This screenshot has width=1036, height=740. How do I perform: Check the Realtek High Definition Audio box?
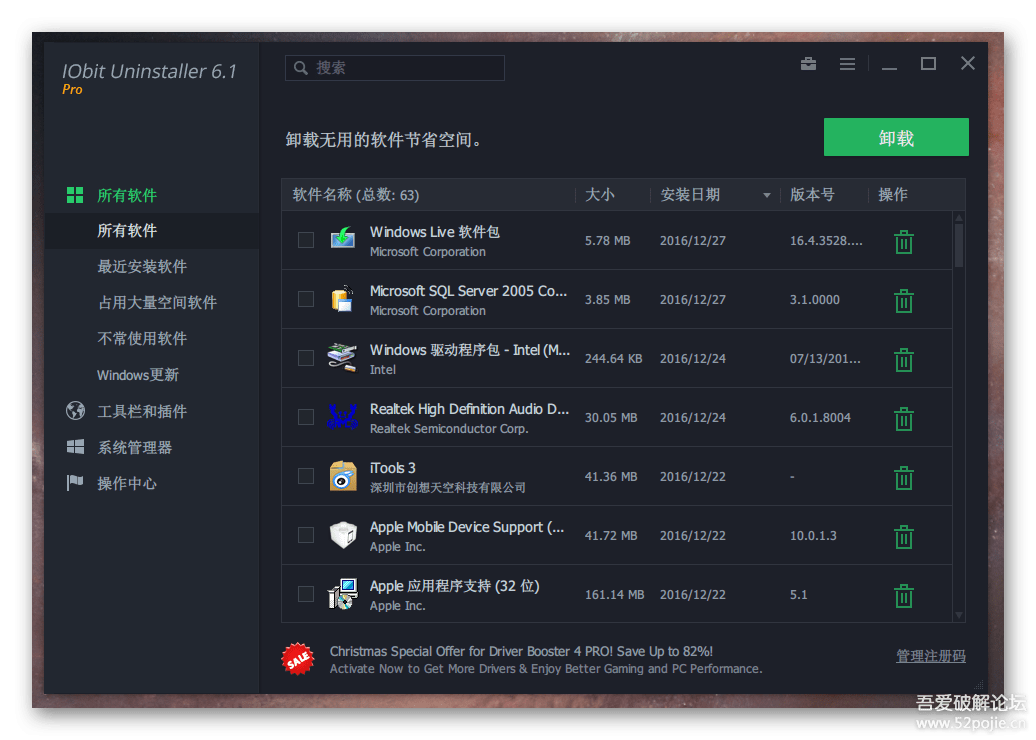point(305,417)
